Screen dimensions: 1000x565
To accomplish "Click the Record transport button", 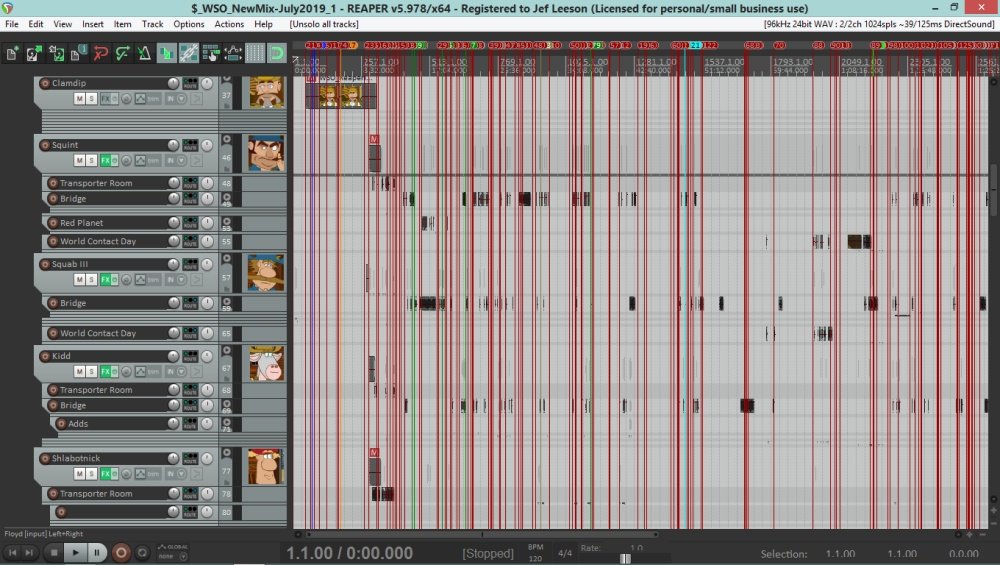I will [x=121, y=552].
